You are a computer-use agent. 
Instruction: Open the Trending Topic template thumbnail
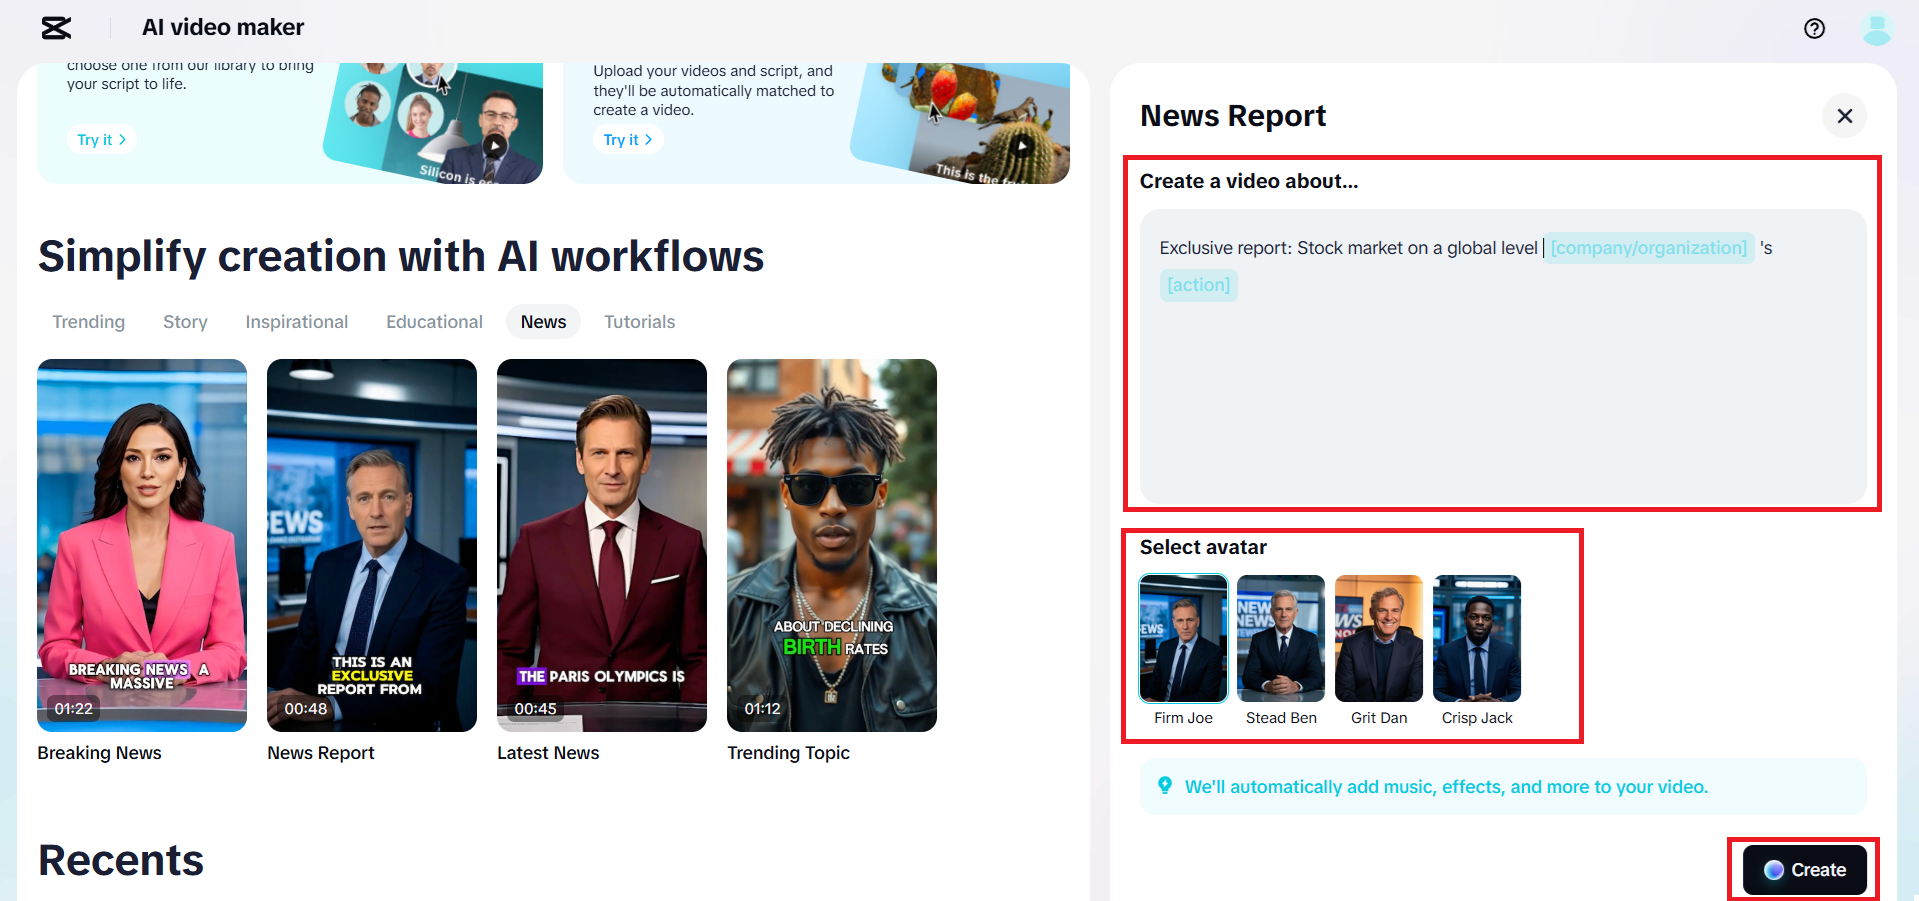coord(832,545)
